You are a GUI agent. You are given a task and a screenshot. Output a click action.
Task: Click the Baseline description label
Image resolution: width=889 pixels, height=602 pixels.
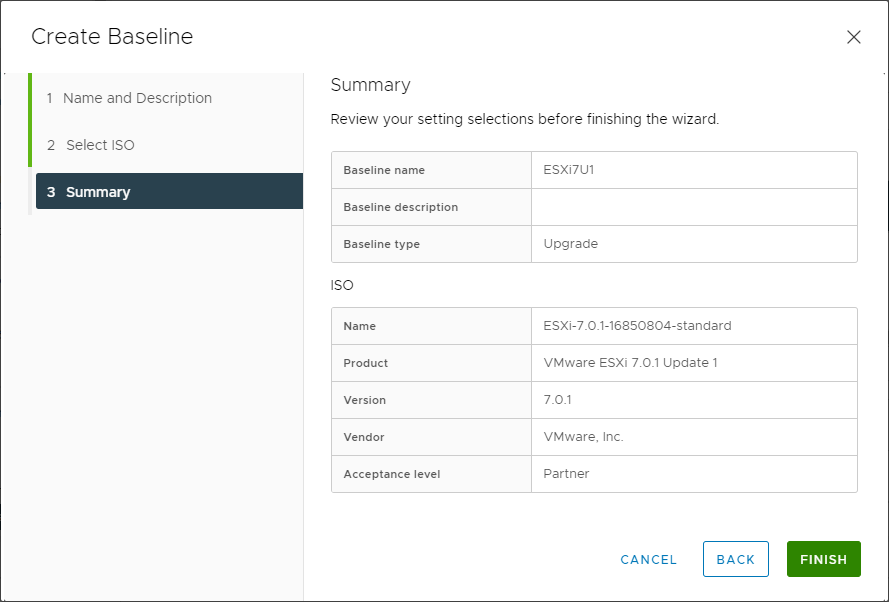(400, 207)
